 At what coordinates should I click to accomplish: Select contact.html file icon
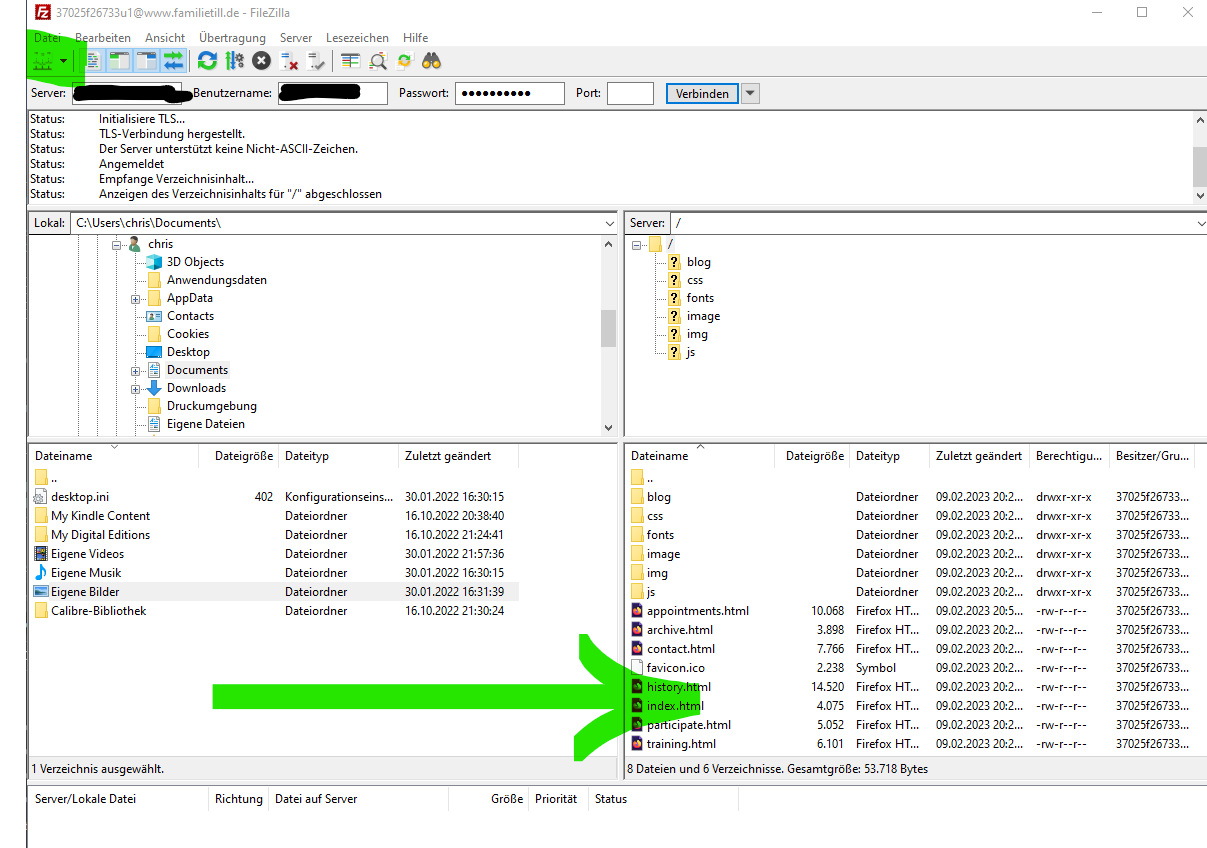tap(638, 649)
